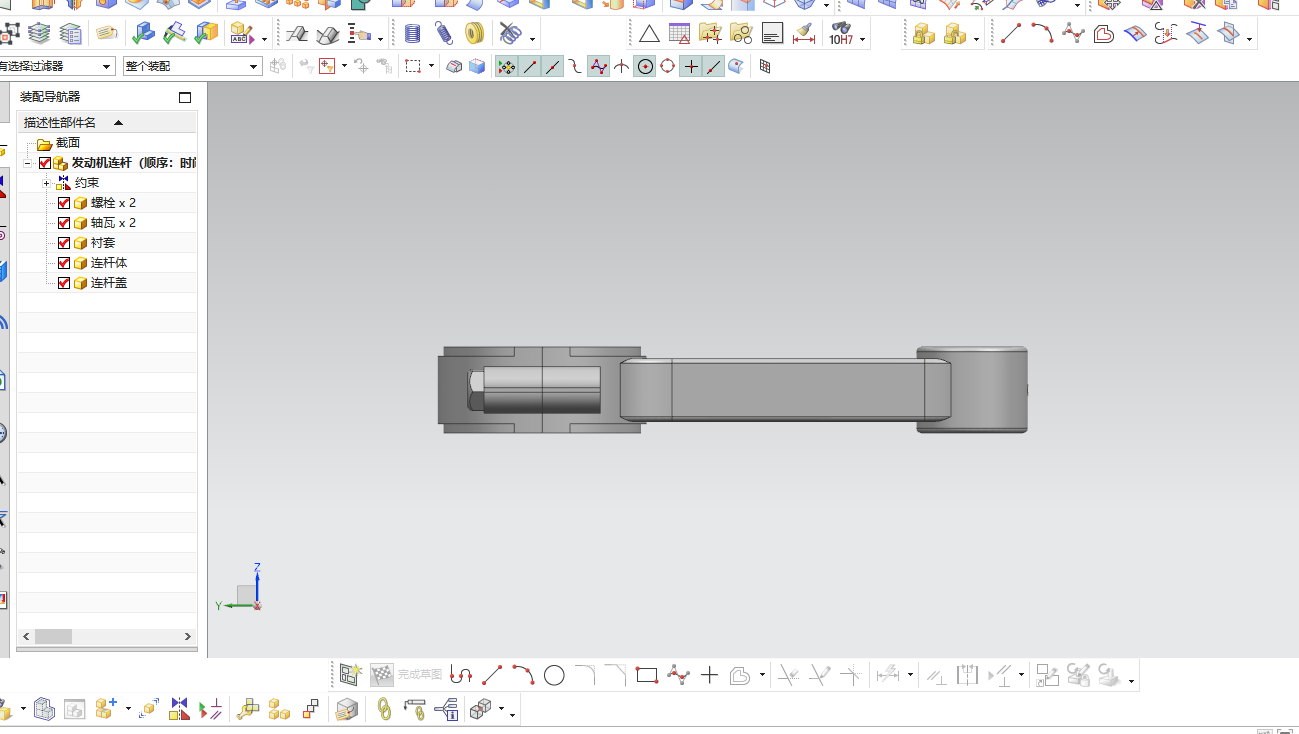Open dropdown arrow next to locked cubes
The width and height of the screenshot is (1299, 734).
(x=976, y=40)
